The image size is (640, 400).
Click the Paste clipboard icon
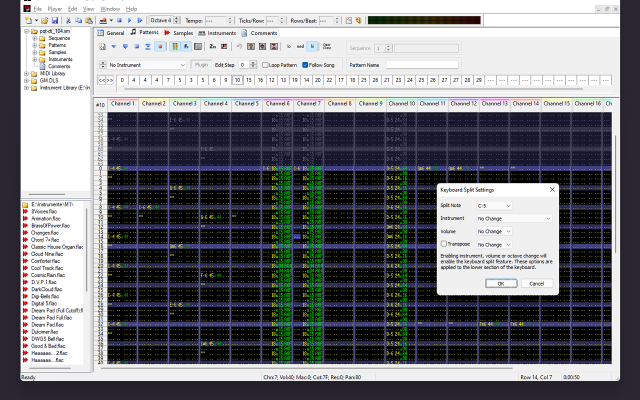(89, 20)
